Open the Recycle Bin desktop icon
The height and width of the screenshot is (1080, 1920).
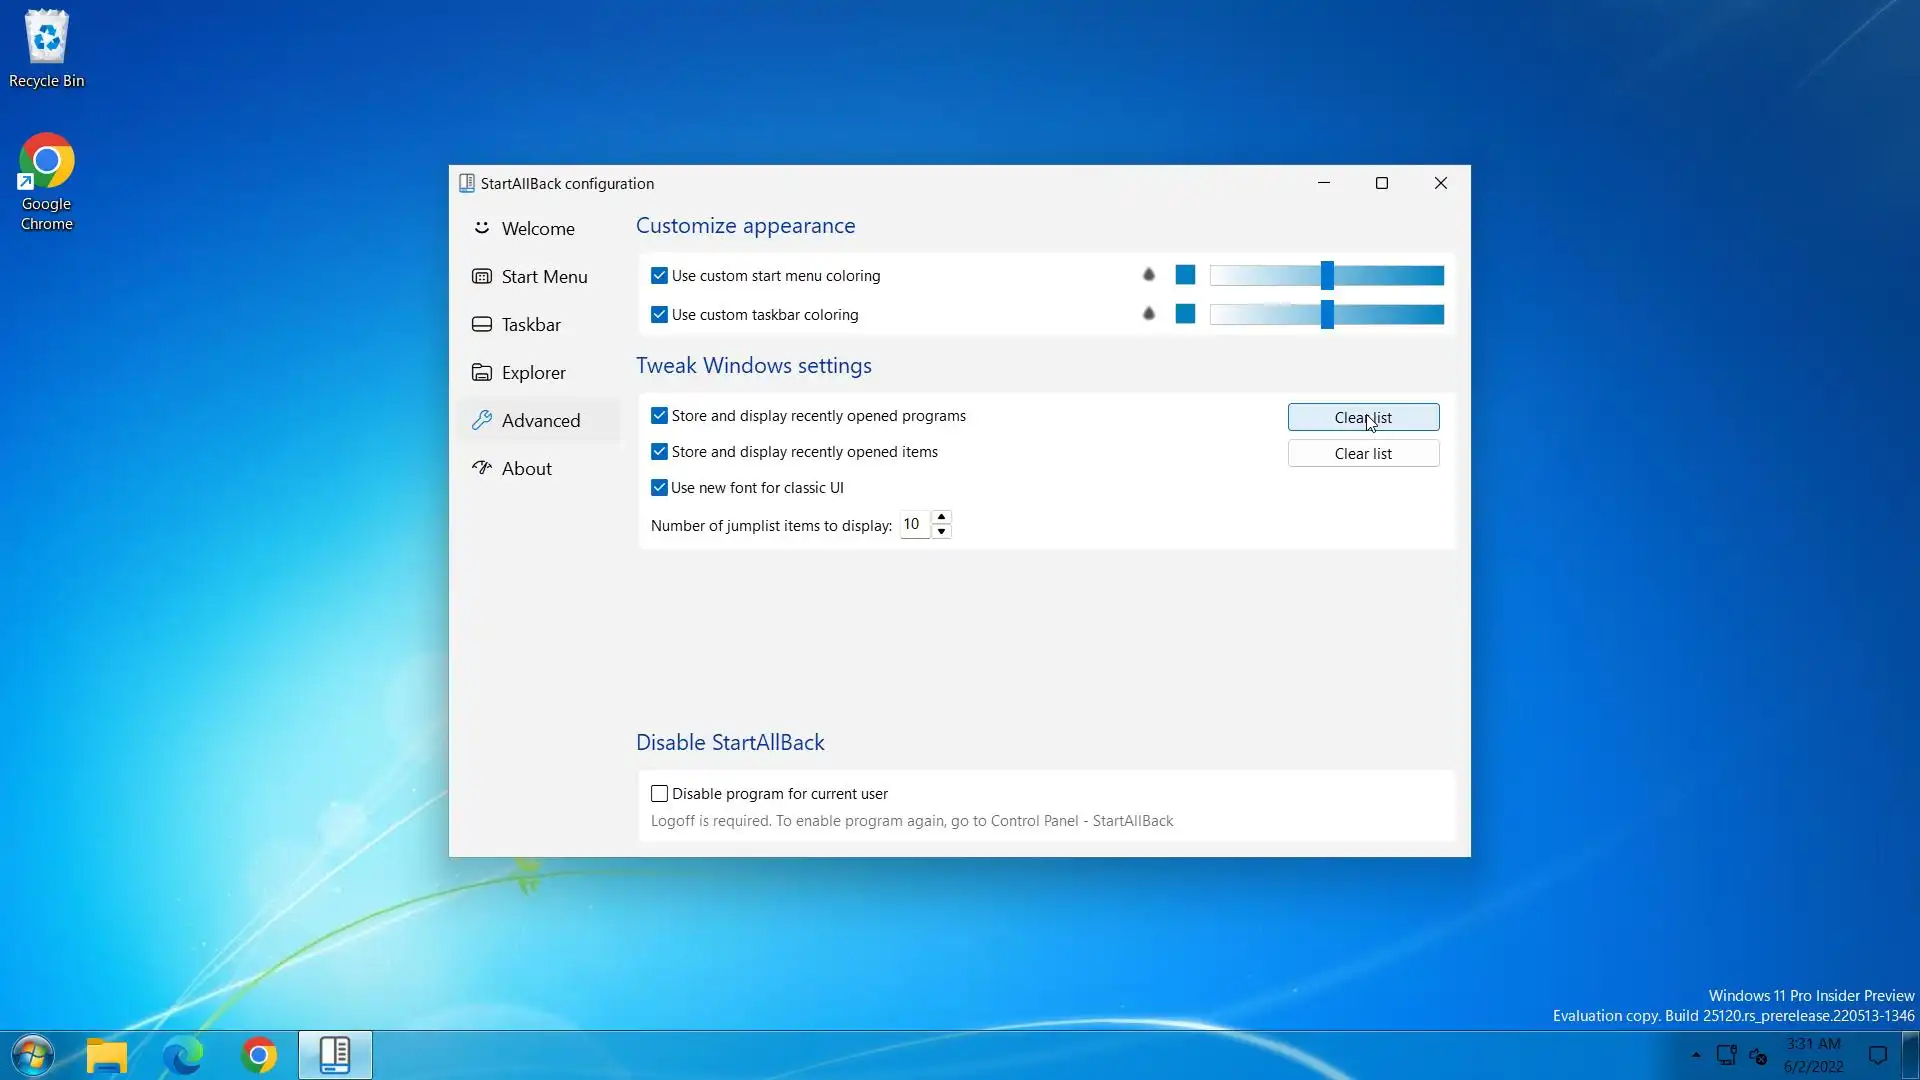(x=46, y=48)
